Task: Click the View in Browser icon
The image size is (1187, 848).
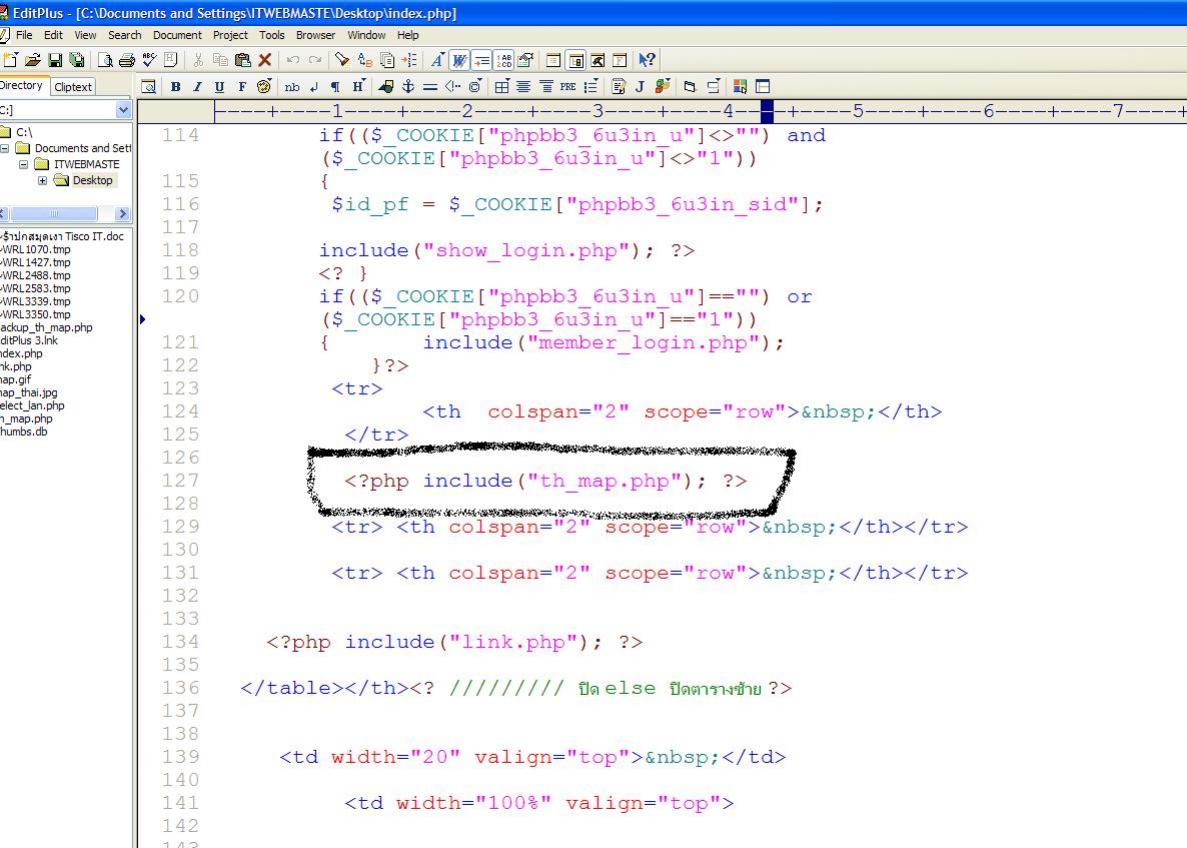Action: coord(148,86)
